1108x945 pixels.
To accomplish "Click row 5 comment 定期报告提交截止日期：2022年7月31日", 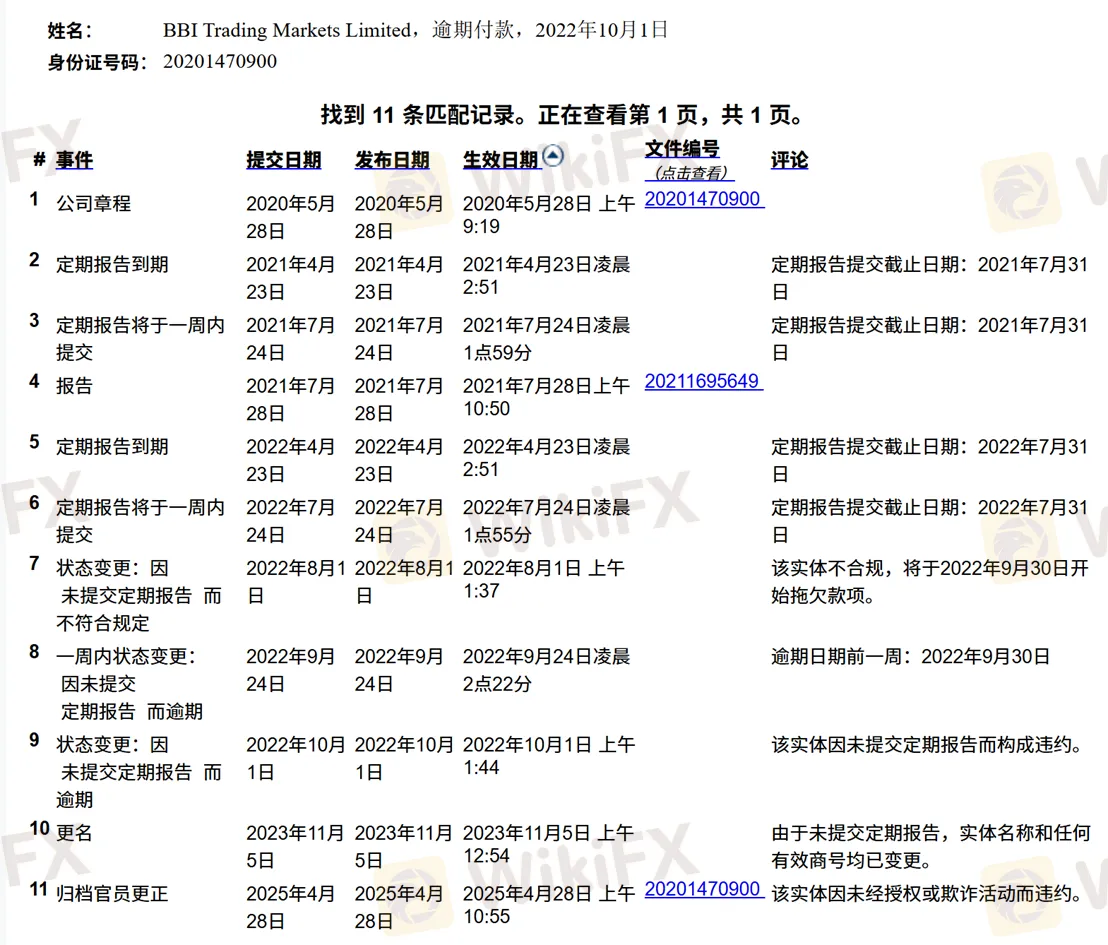I will [x=930, y=460].
